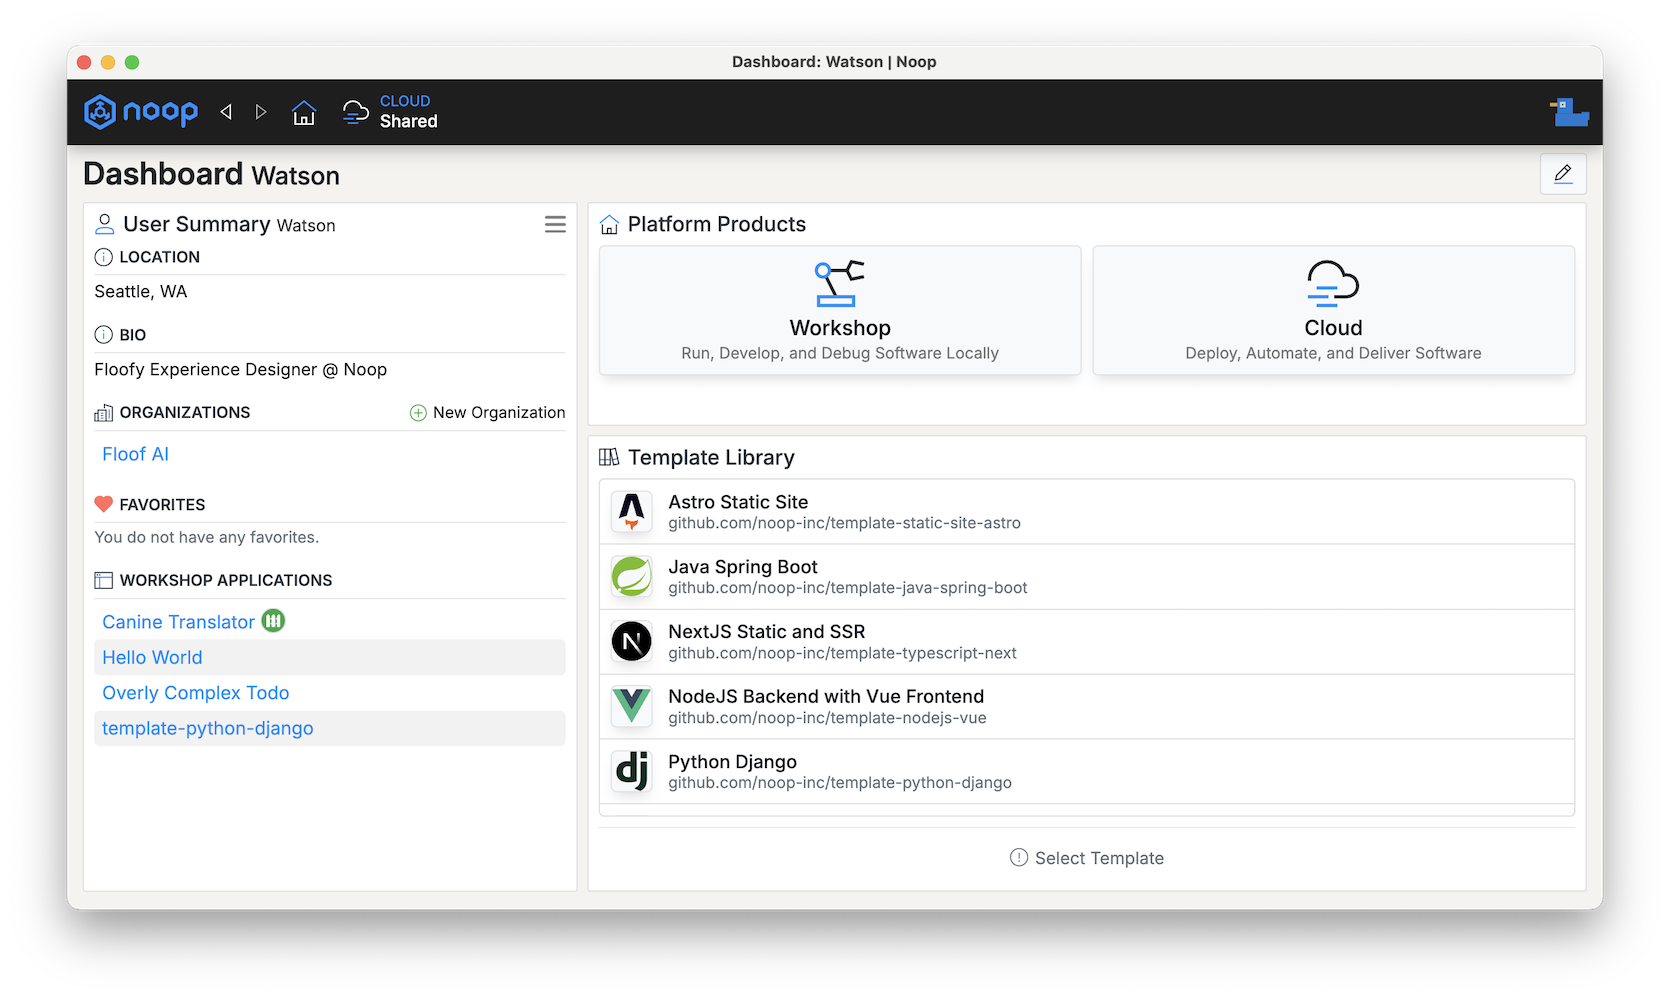Image resolution: width=1670 pixels, height=998 pixels.
Task: Open the Cloud product card
Action: tap(1333, 311)
